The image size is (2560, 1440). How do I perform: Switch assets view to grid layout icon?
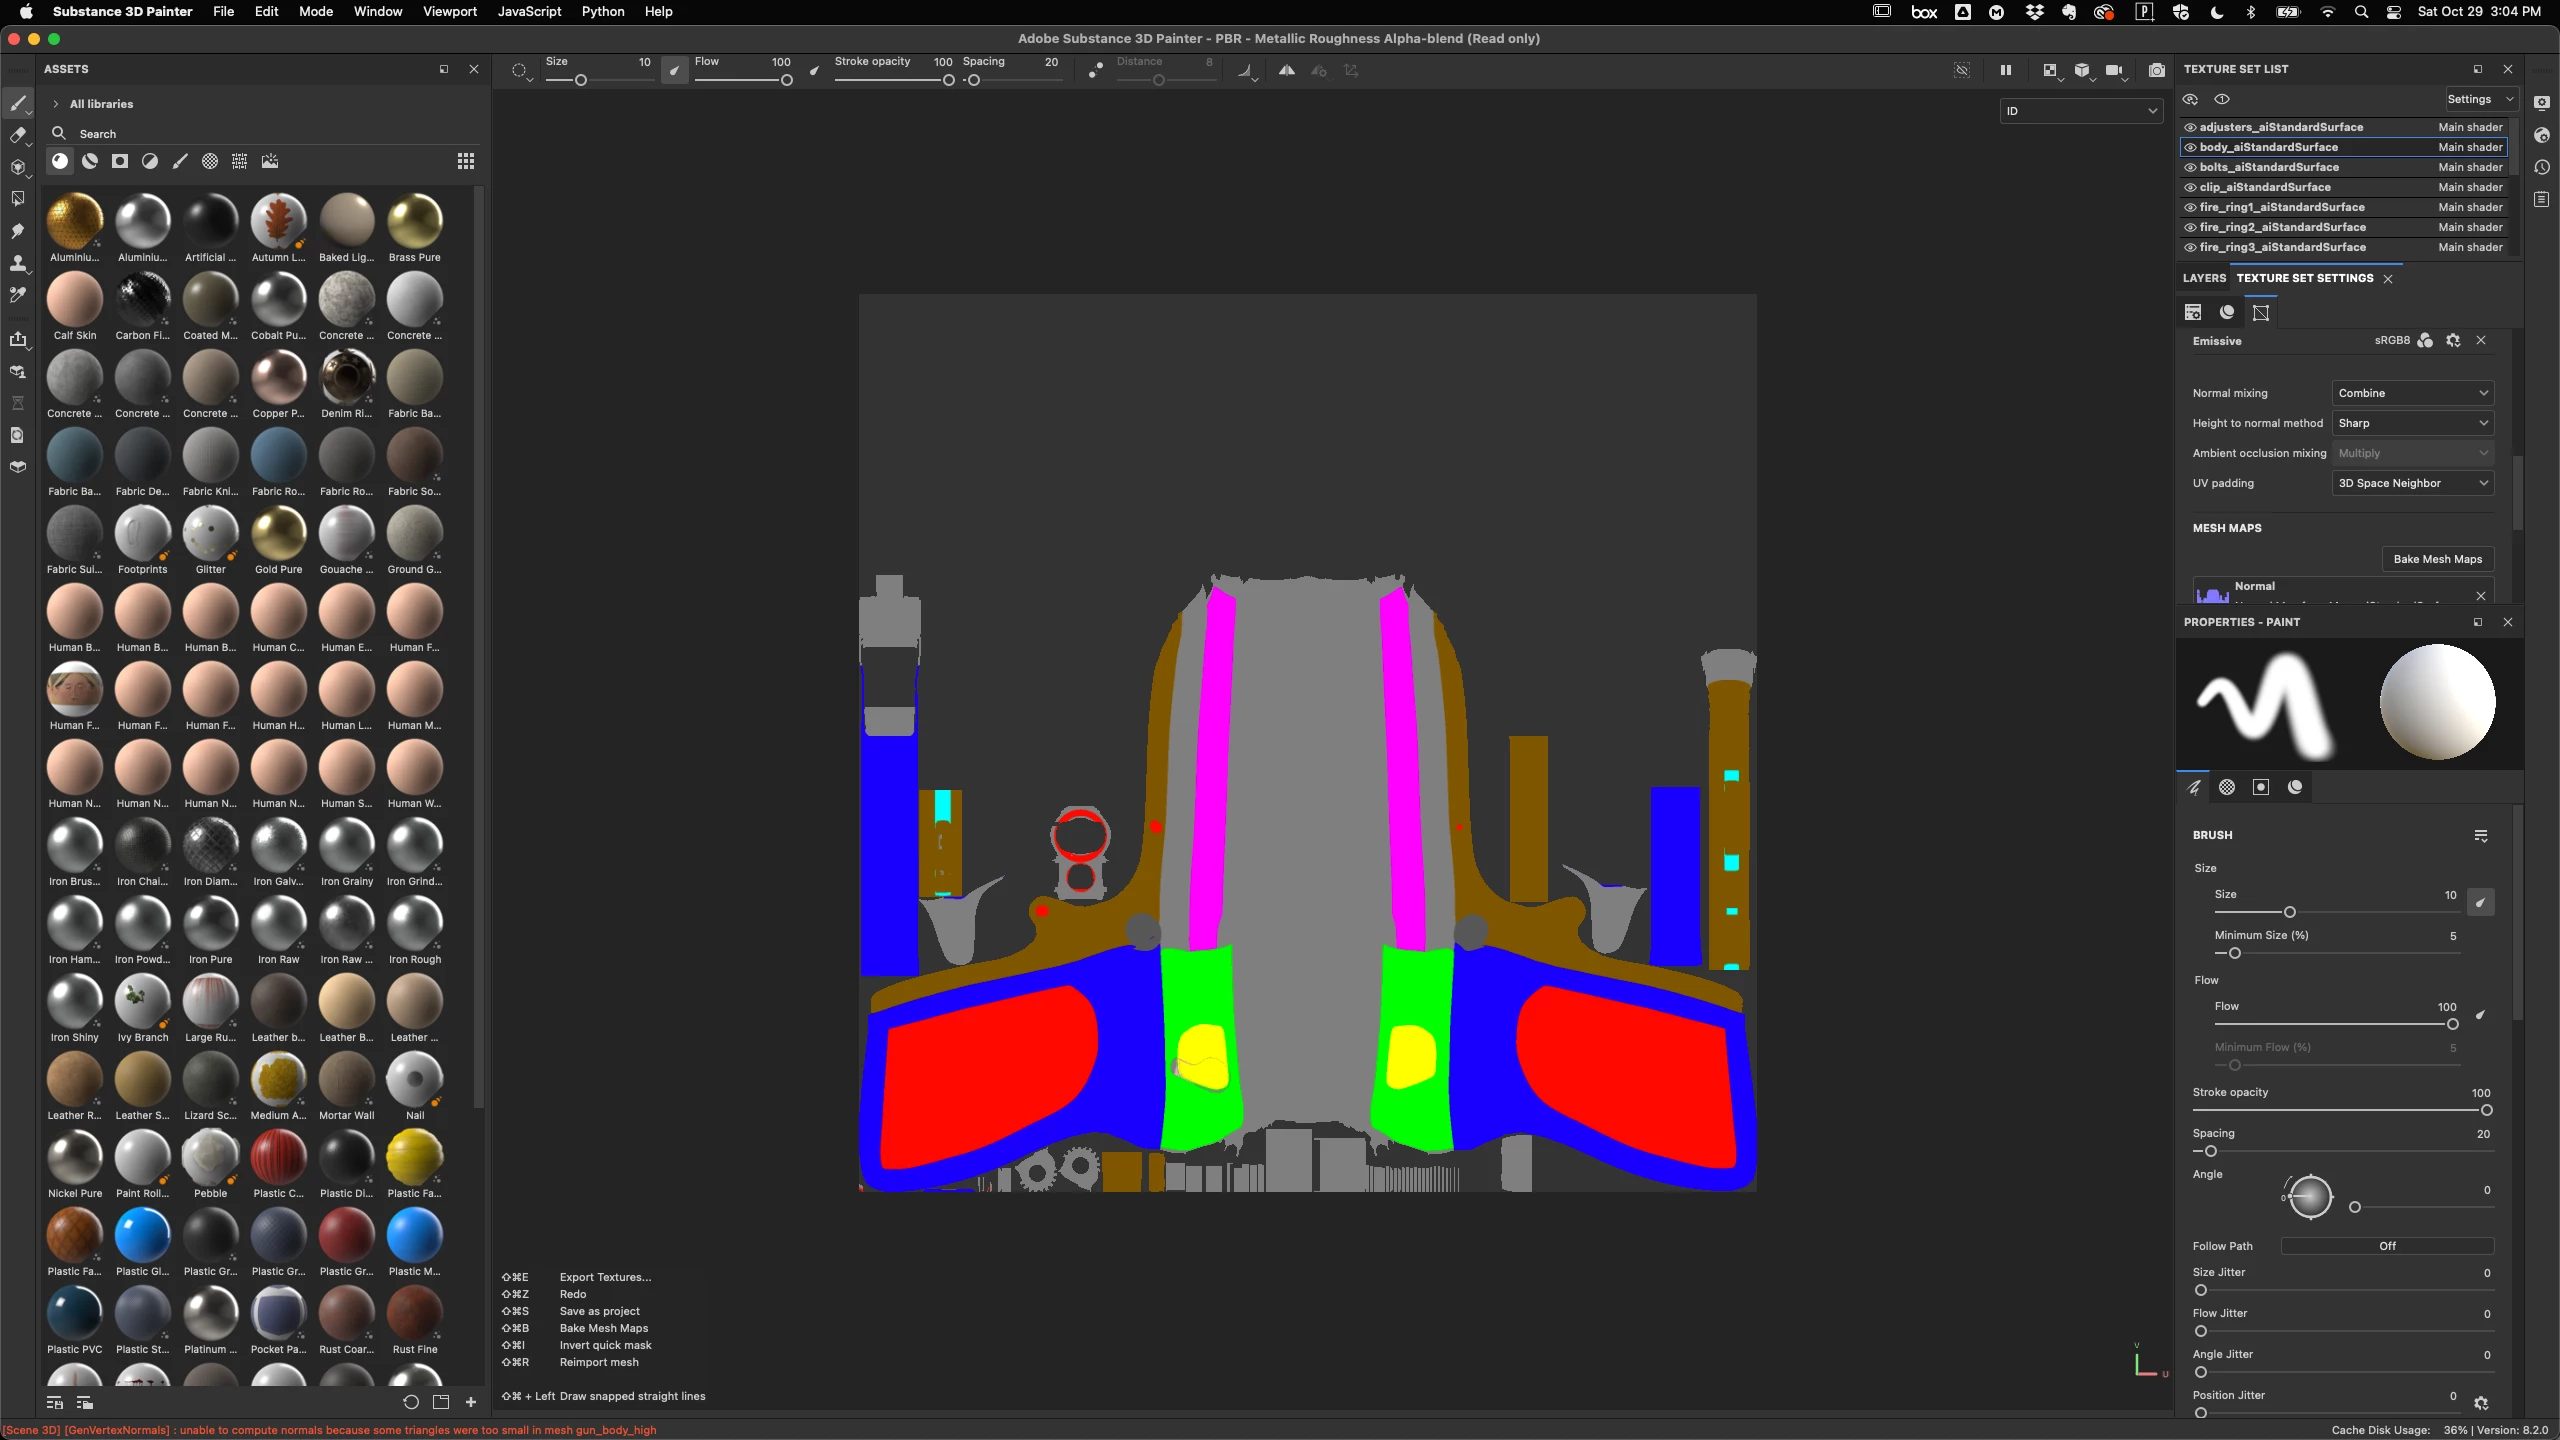466,161
